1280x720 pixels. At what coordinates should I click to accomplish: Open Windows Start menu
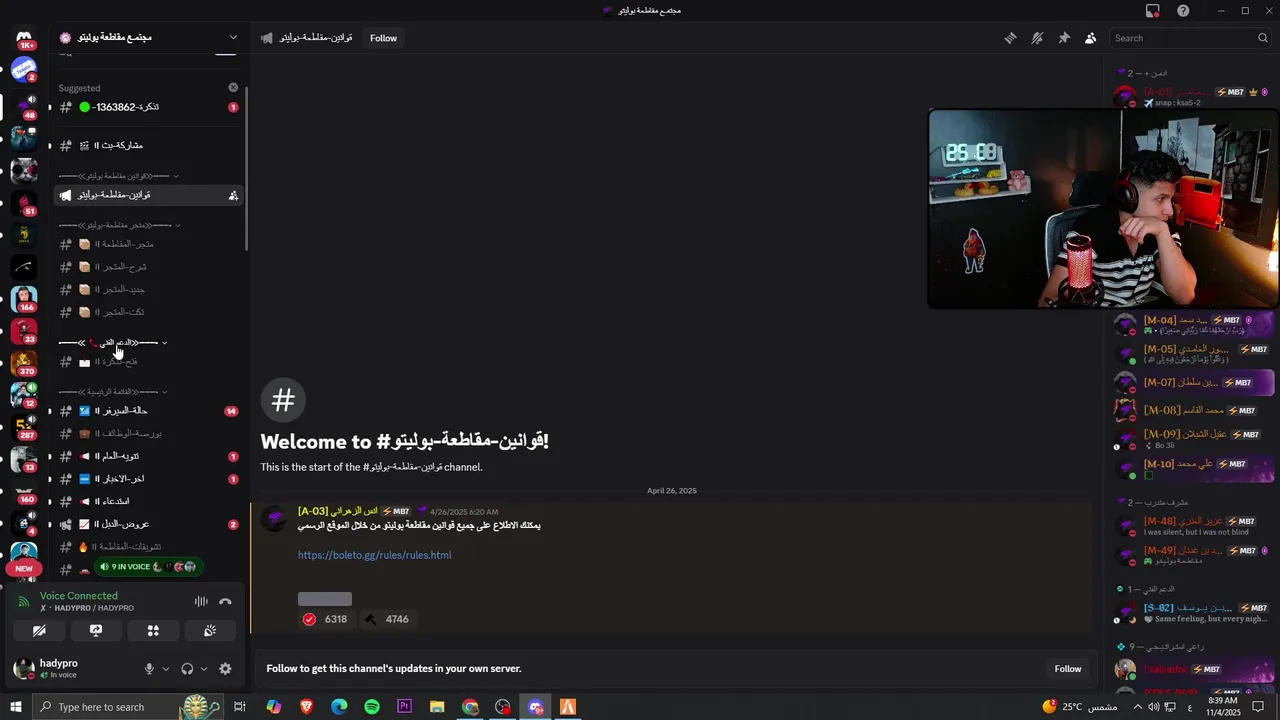pyautogui.click(x=15, y=707)
